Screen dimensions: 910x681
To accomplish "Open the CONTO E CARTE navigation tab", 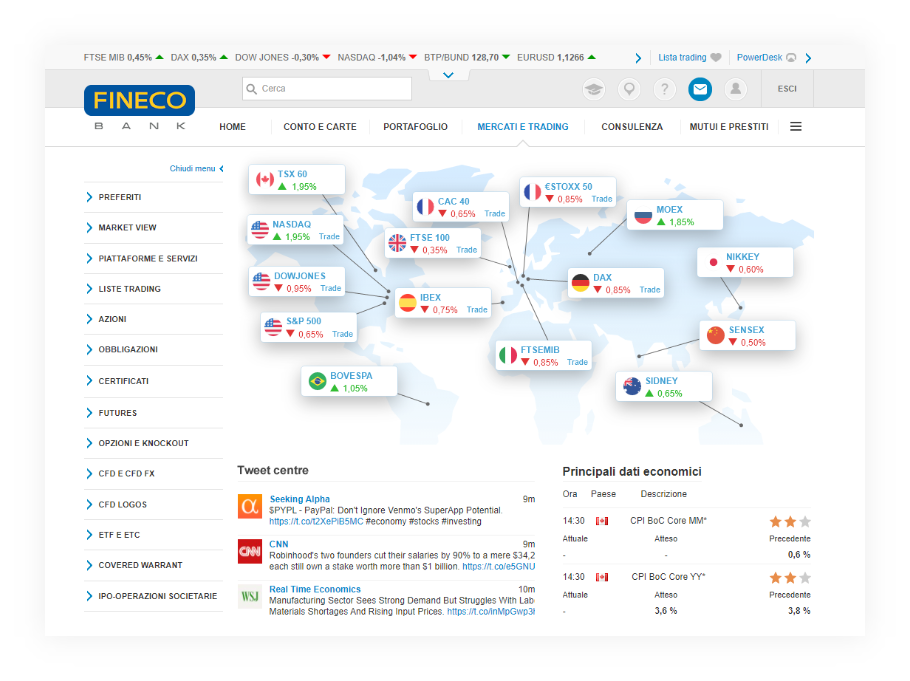I will click(x=320, y=127).
